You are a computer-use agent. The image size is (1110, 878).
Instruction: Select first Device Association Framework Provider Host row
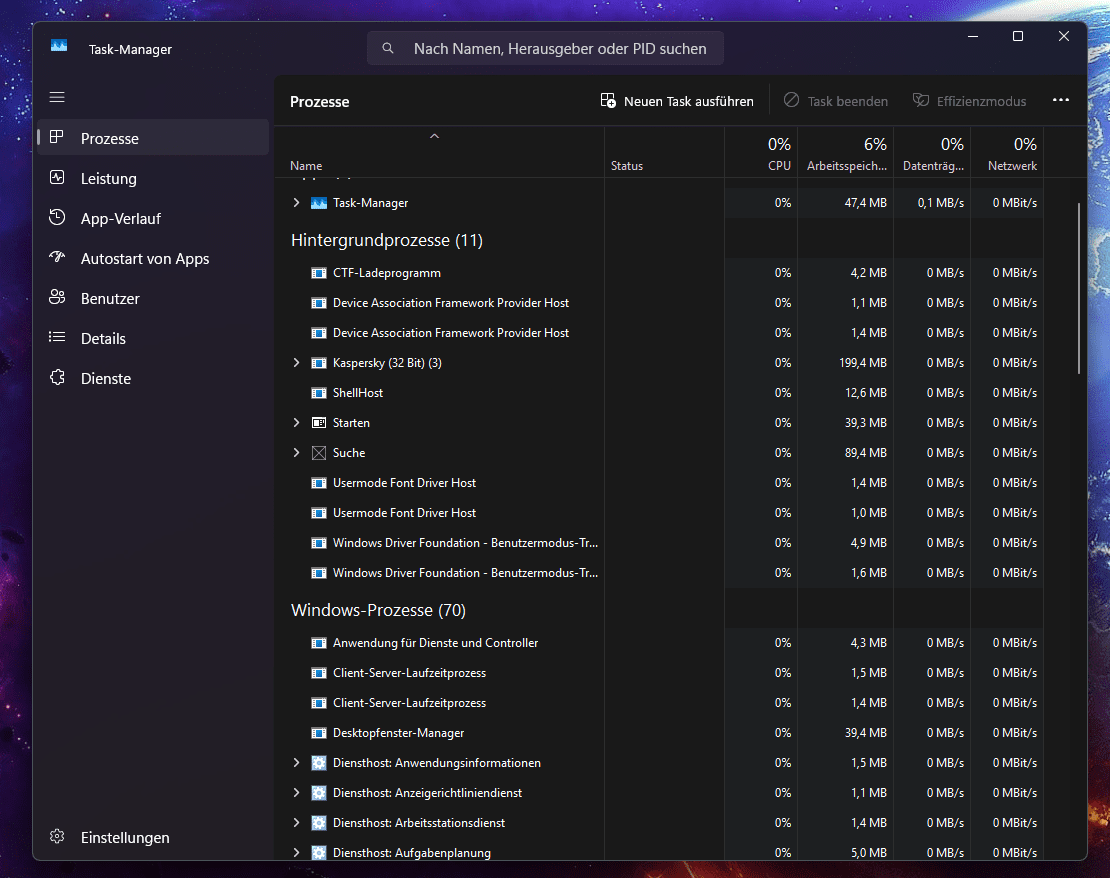pyautogui.click(x=659, y=302)
